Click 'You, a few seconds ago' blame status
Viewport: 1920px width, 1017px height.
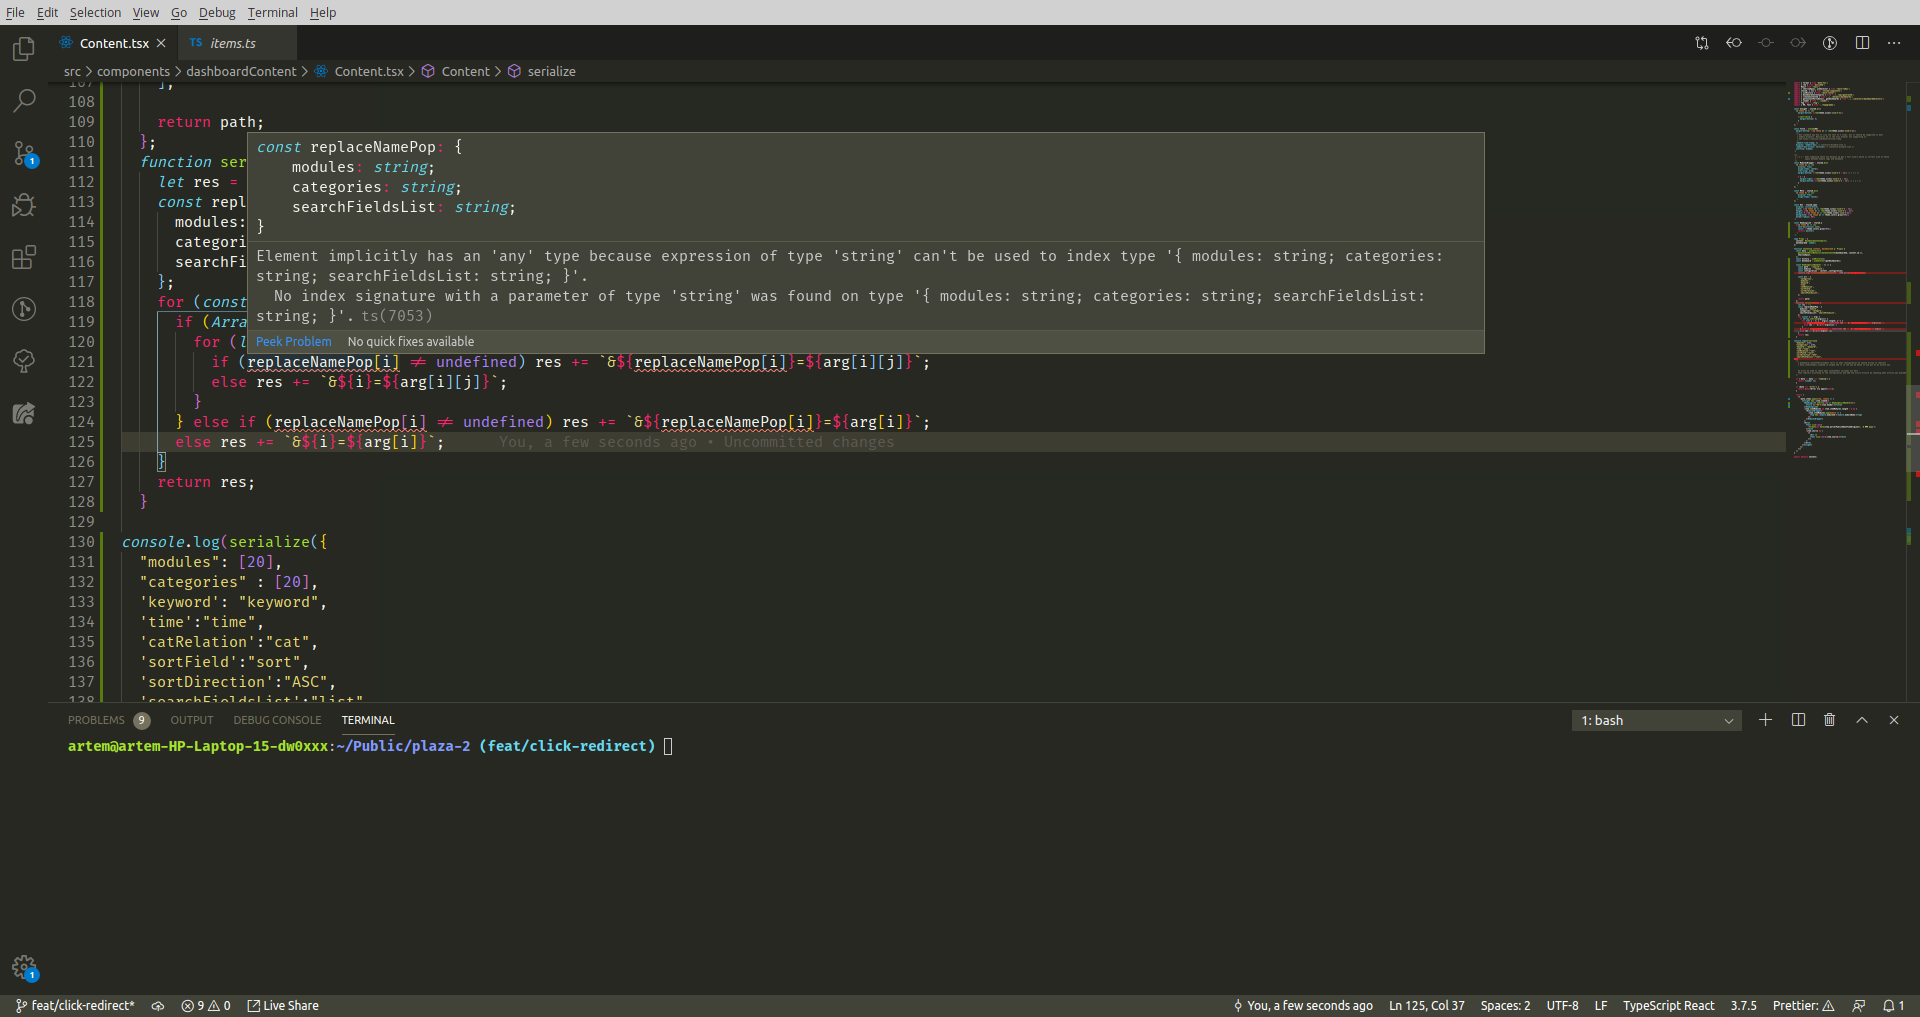click(1303, 1006)
